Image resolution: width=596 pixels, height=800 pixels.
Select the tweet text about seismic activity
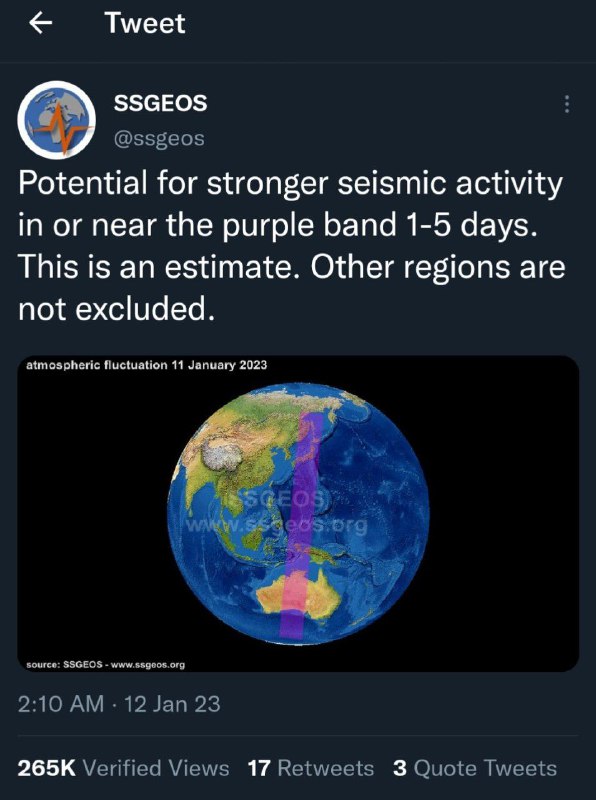[292, 245]
